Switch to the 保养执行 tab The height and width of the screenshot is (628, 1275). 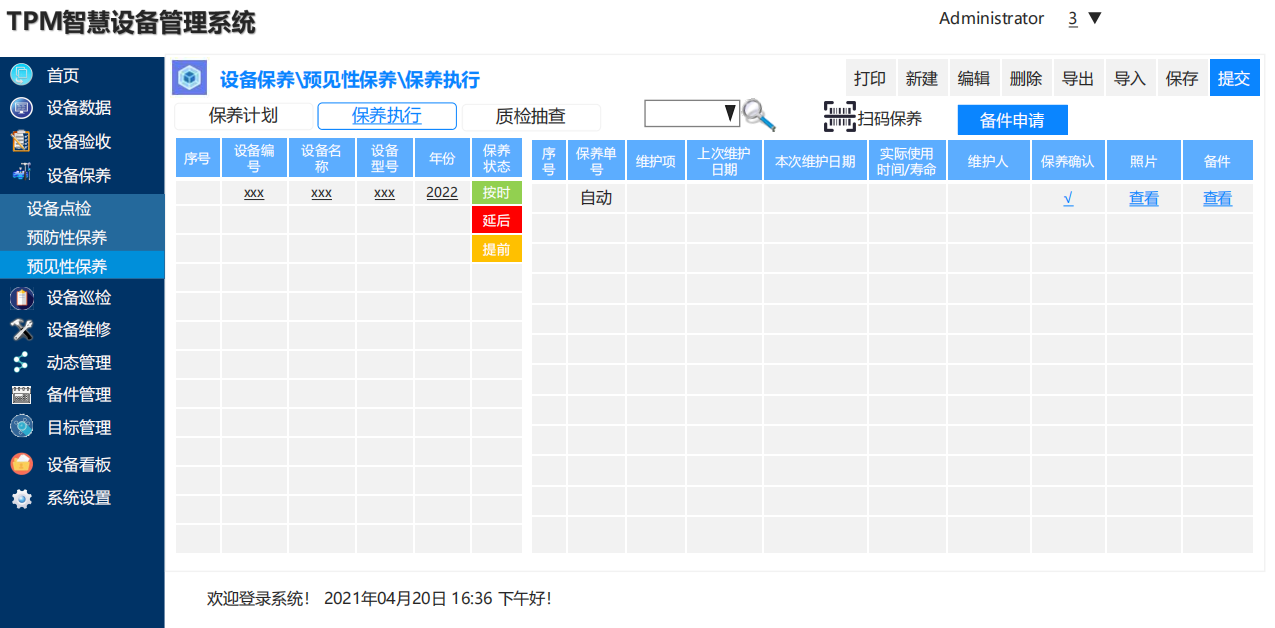[x=387, y=116]
